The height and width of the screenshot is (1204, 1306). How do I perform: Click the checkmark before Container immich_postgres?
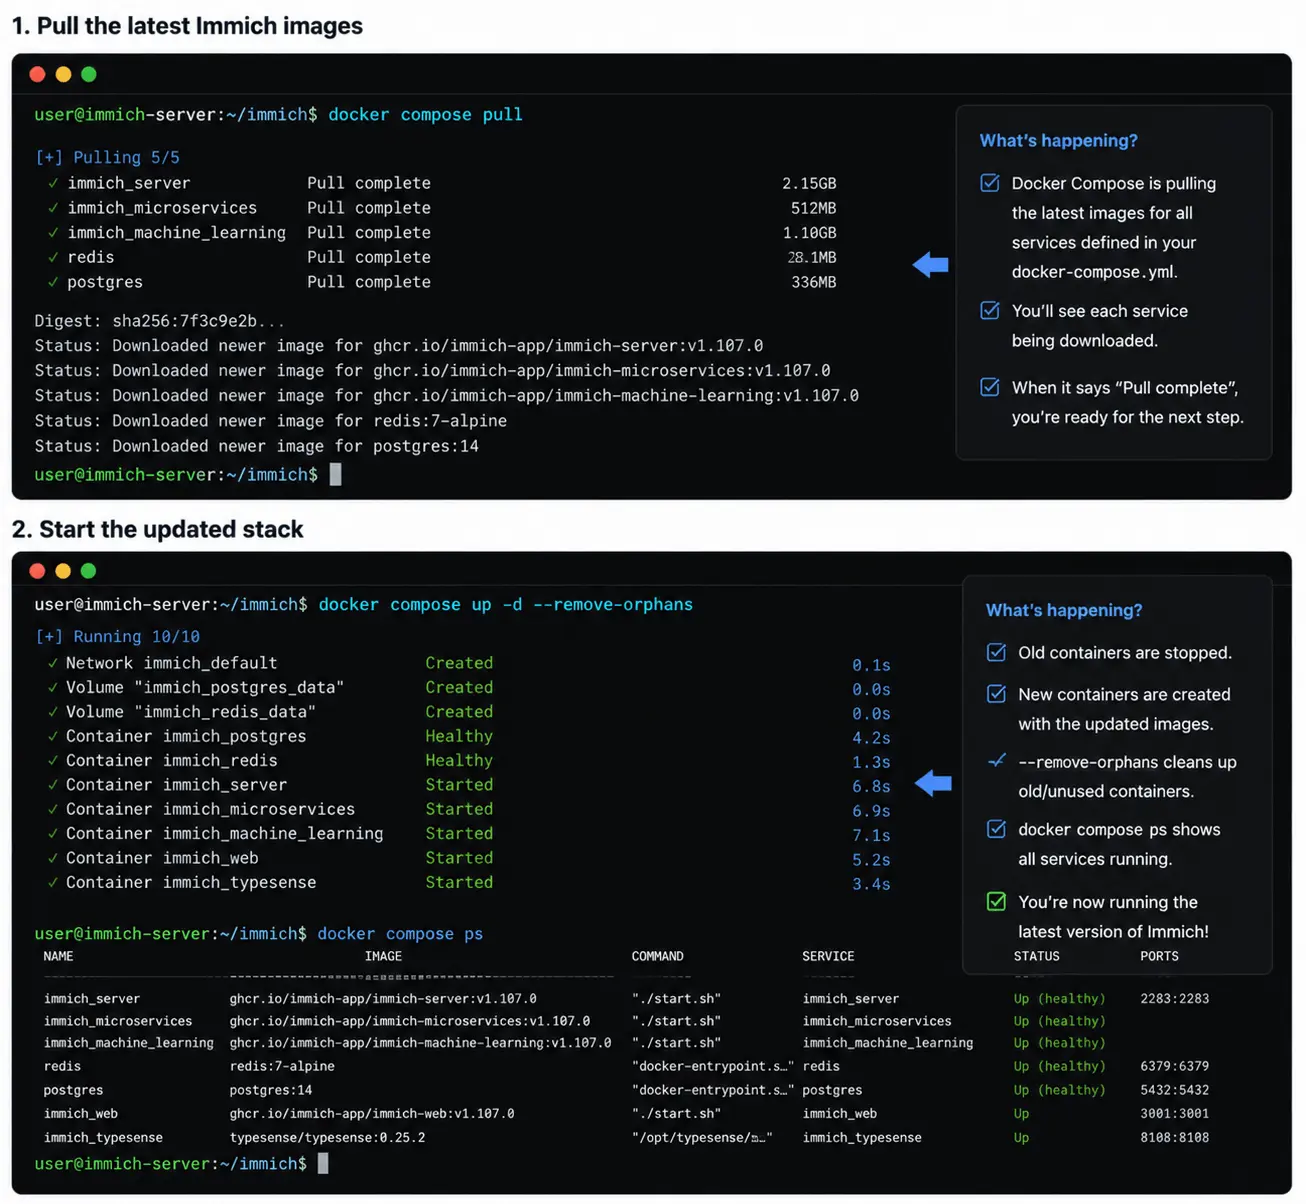click(x=53, y=736)
